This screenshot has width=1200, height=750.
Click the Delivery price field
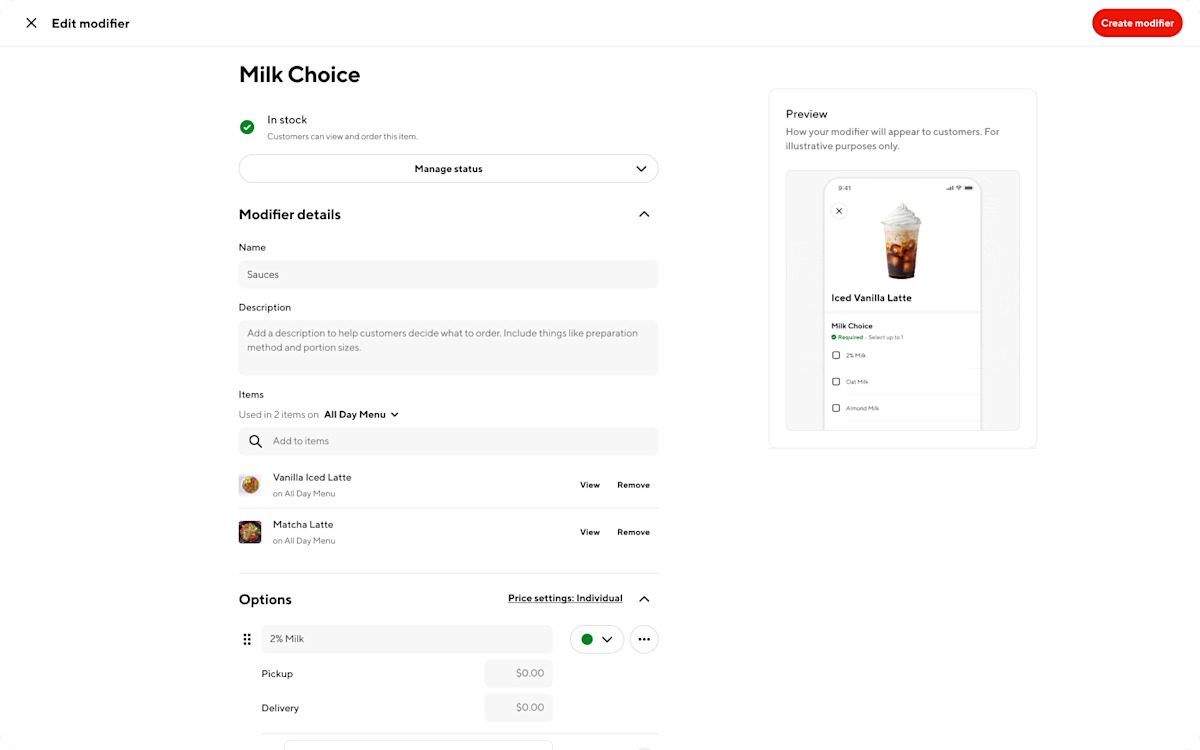pyautogui.click(x=518, y=708)
